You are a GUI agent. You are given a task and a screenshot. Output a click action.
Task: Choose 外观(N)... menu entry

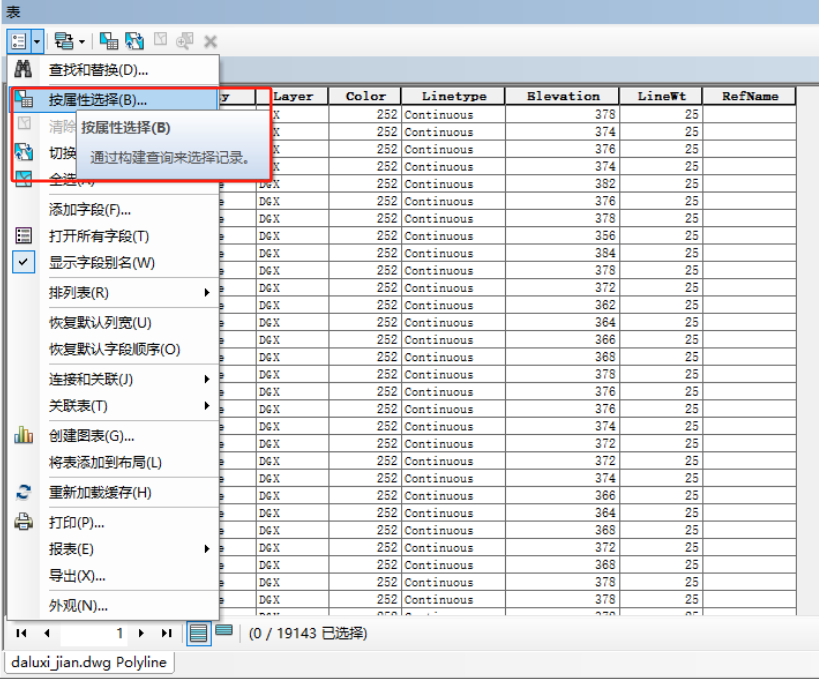click(114, 606)
